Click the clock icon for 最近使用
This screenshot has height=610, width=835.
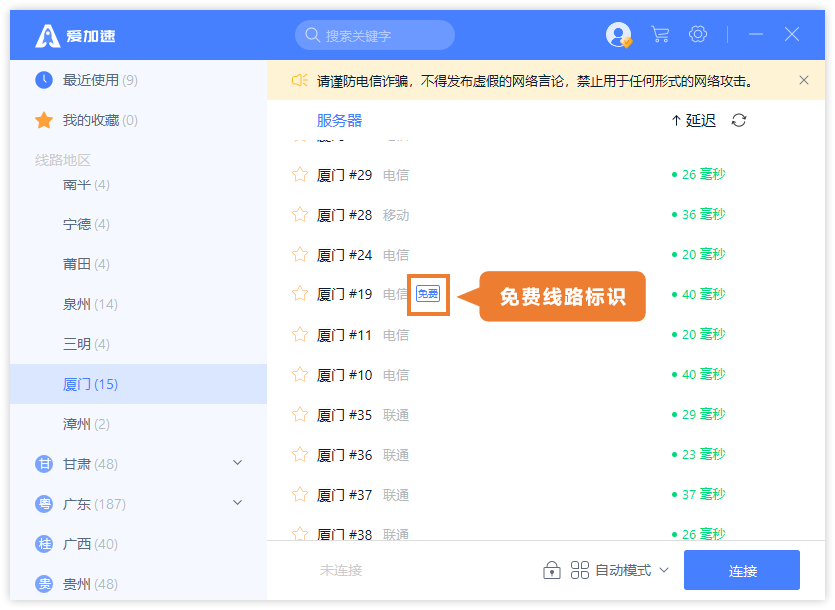point(44,80)
